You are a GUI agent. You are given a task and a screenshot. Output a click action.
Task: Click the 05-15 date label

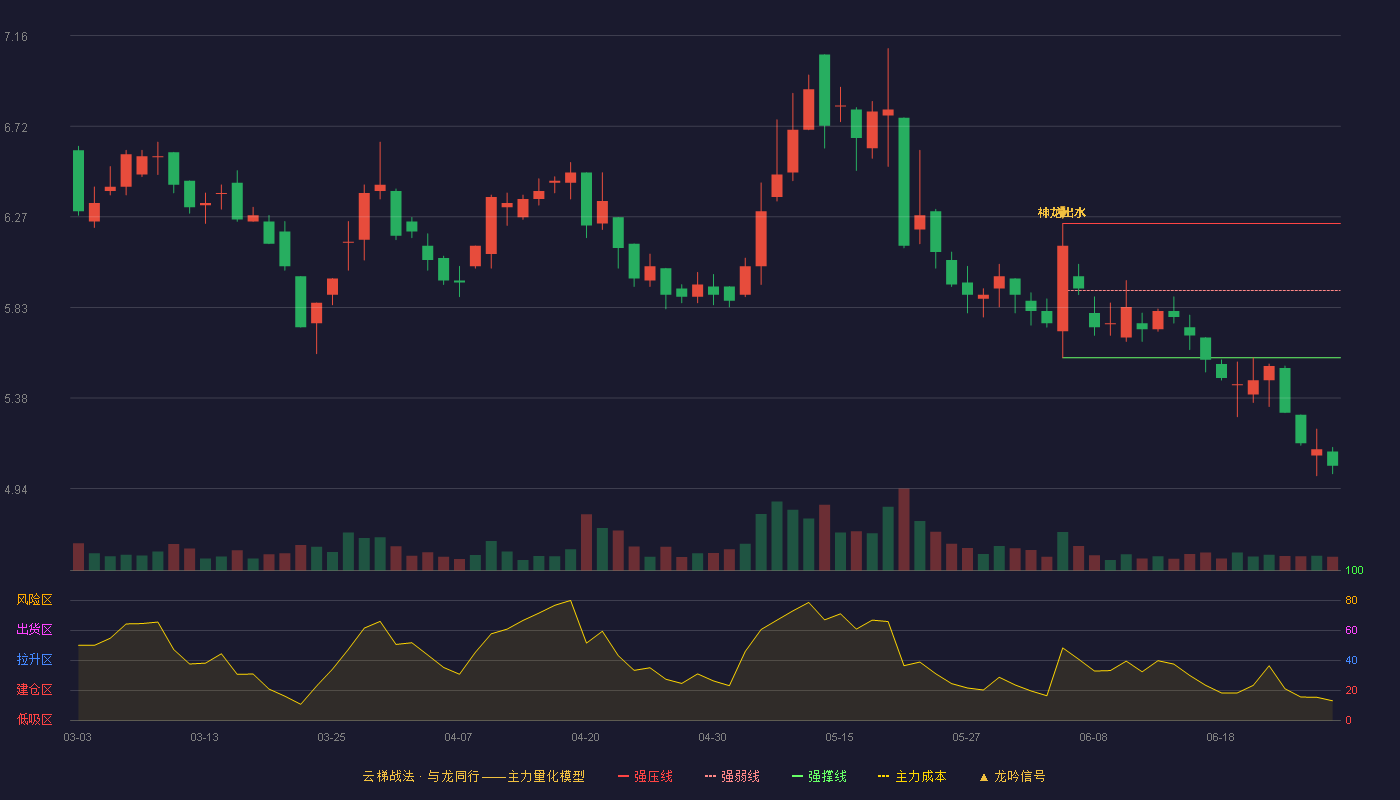pos(839,737)
